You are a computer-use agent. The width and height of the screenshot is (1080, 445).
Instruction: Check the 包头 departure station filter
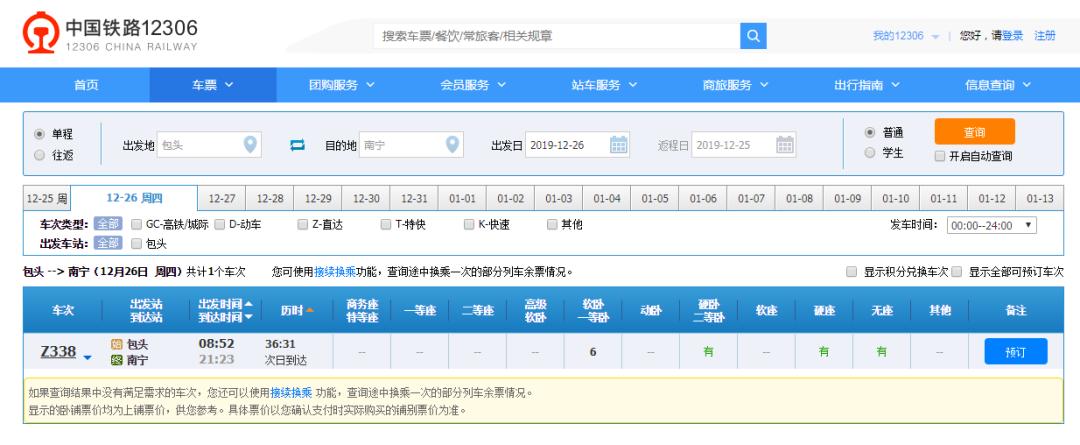(136, 243)
